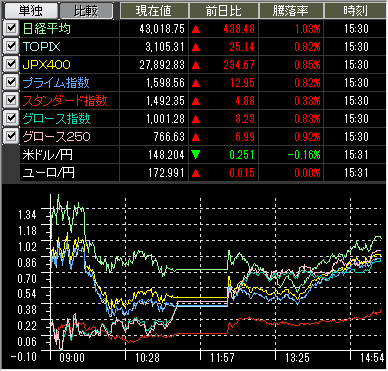
Task: Click the green down arrow for 米ドル/円
Action: click(x=196, y=155)
